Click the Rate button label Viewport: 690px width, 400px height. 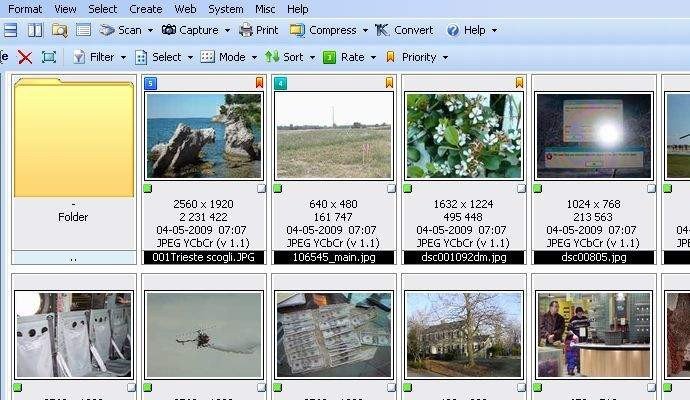pos(352,57)
